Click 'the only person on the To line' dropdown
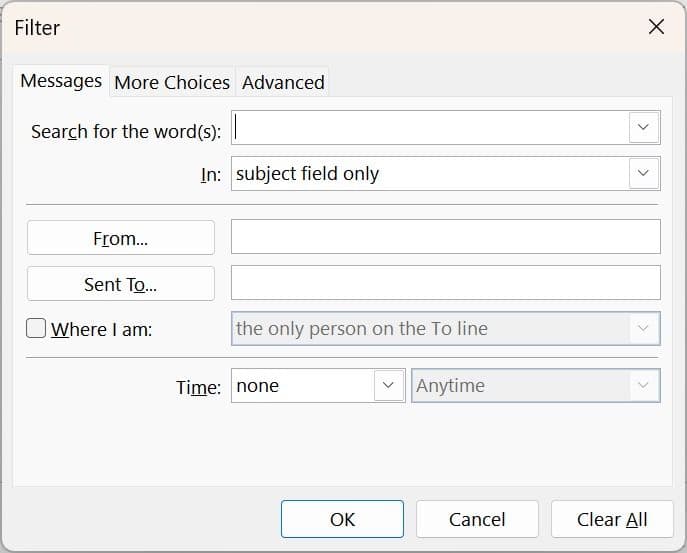687x553 pixels. click(x=445, y=328)
